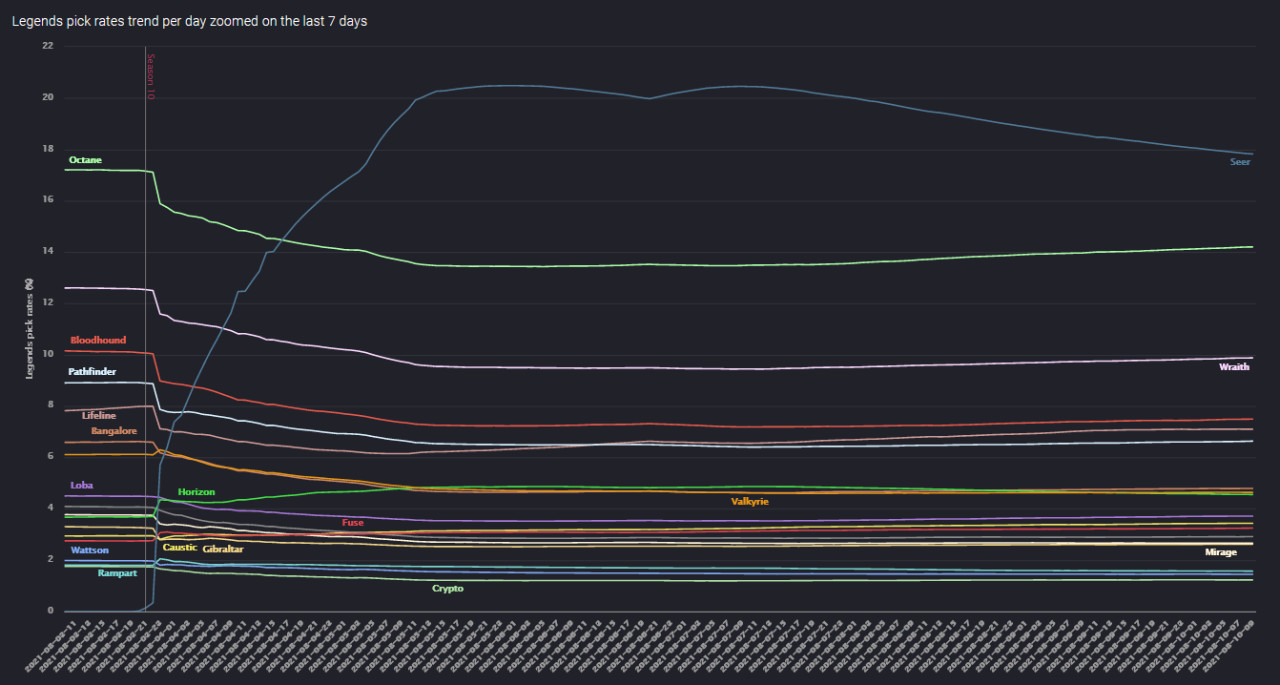The image size is (1280, 685).
Task: Click the red Fuse label
Action: point(353,522)
